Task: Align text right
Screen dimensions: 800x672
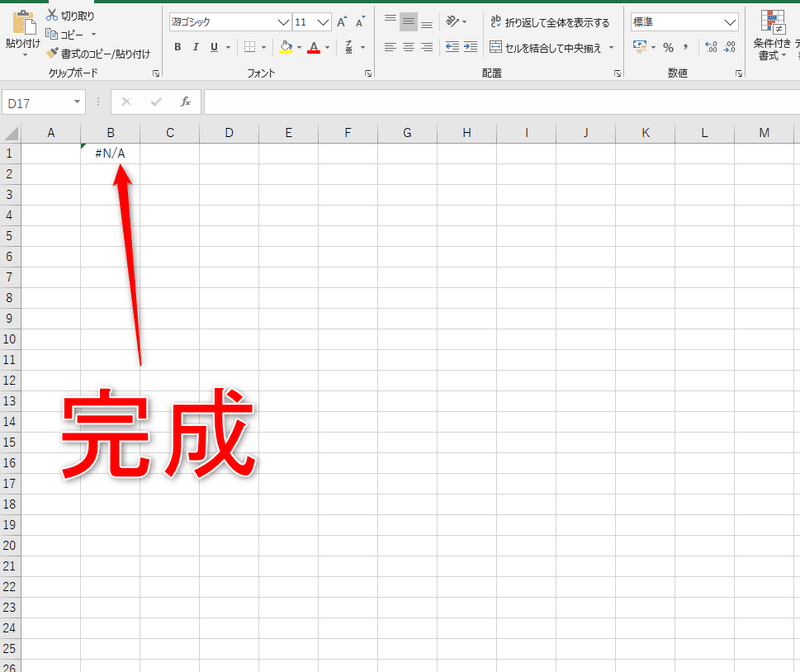Action: point(427,47)
